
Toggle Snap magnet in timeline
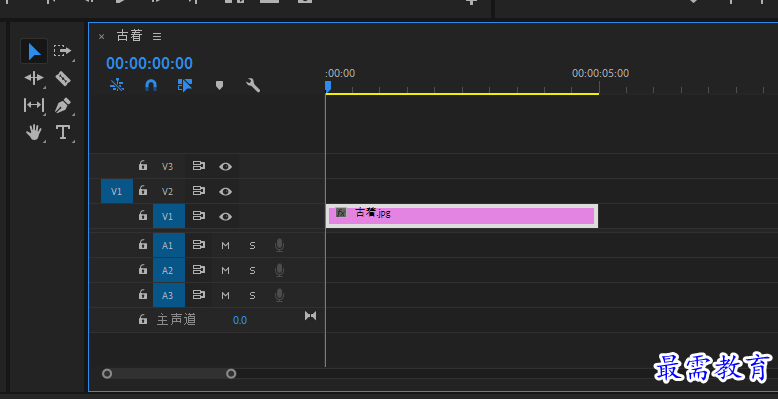click(151, 85)
